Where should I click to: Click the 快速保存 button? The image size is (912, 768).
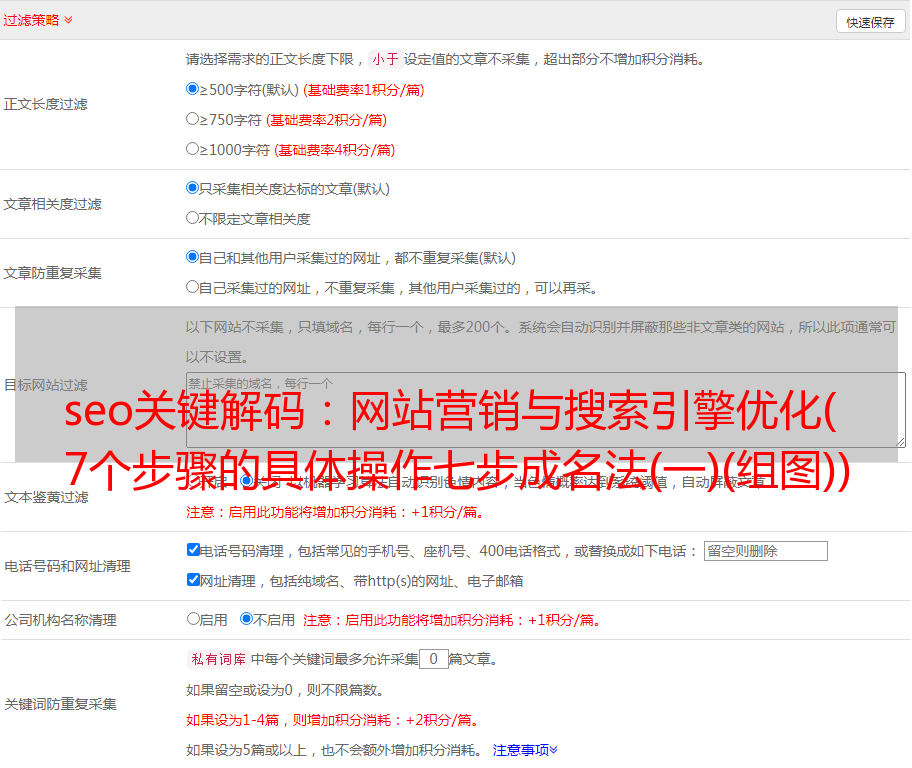click(871, 22)
